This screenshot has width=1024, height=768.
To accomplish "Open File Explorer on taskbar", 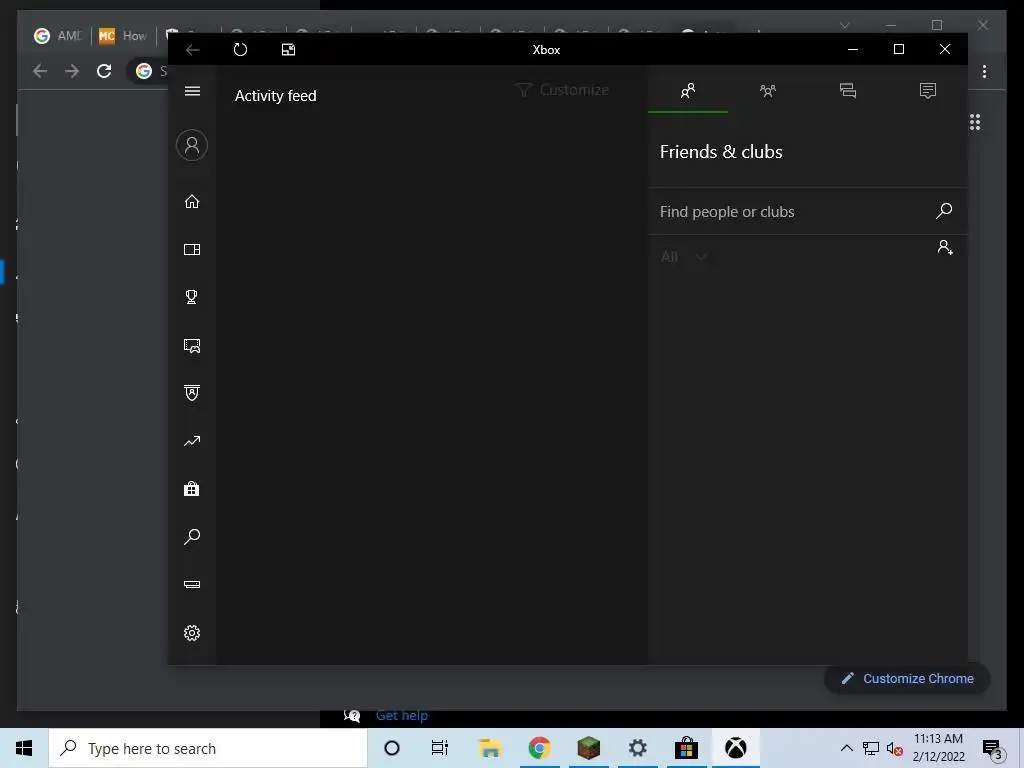I will 490,748.
